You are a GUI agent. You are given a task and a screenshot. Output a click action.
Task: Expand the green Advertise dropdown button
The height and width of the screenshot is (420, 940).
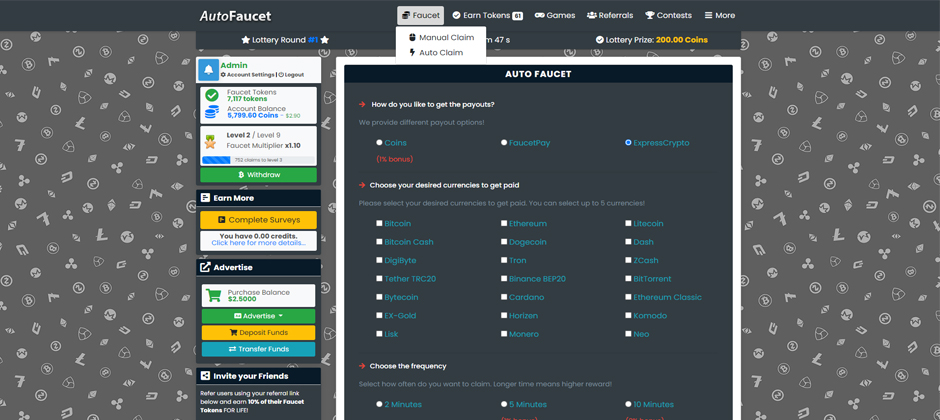point(258,316)
